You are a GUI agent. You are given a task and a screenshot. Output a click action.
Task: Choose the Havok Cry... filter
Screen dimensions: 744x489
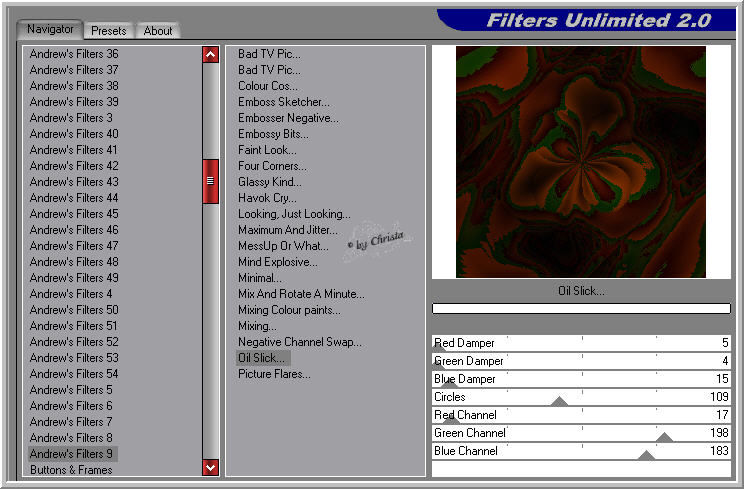point(267,198)
